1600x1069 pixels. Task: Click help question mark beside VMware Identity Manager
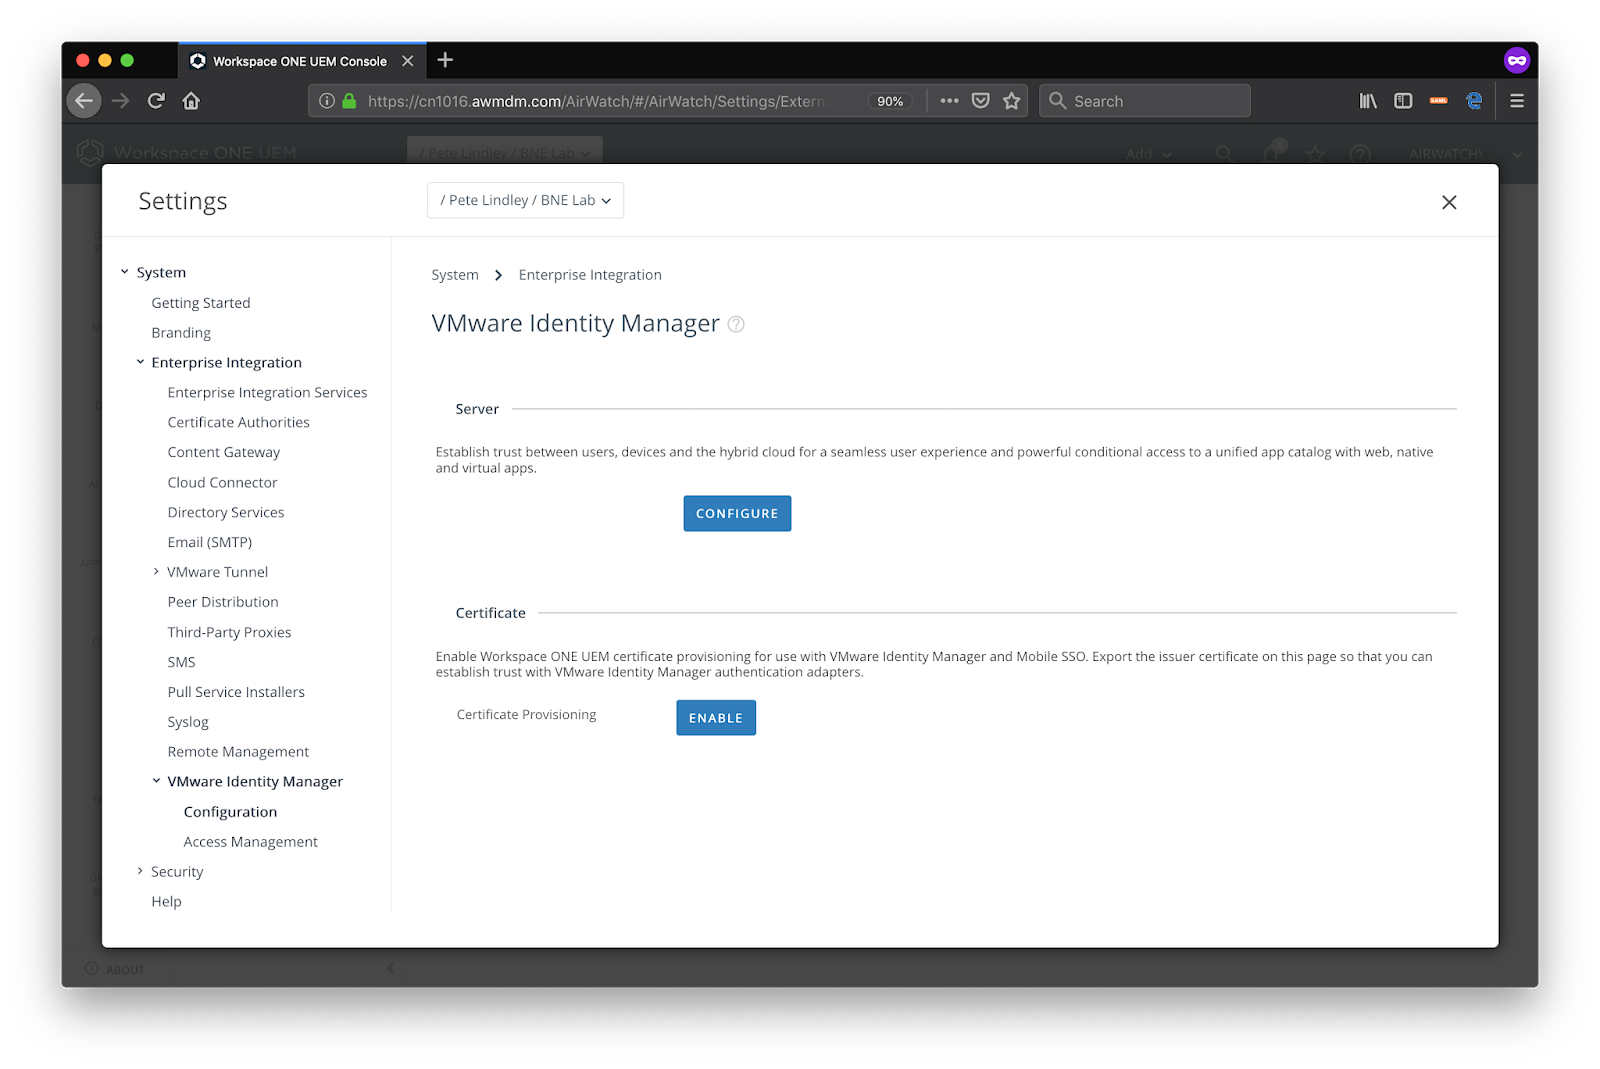tap(736, 324)
